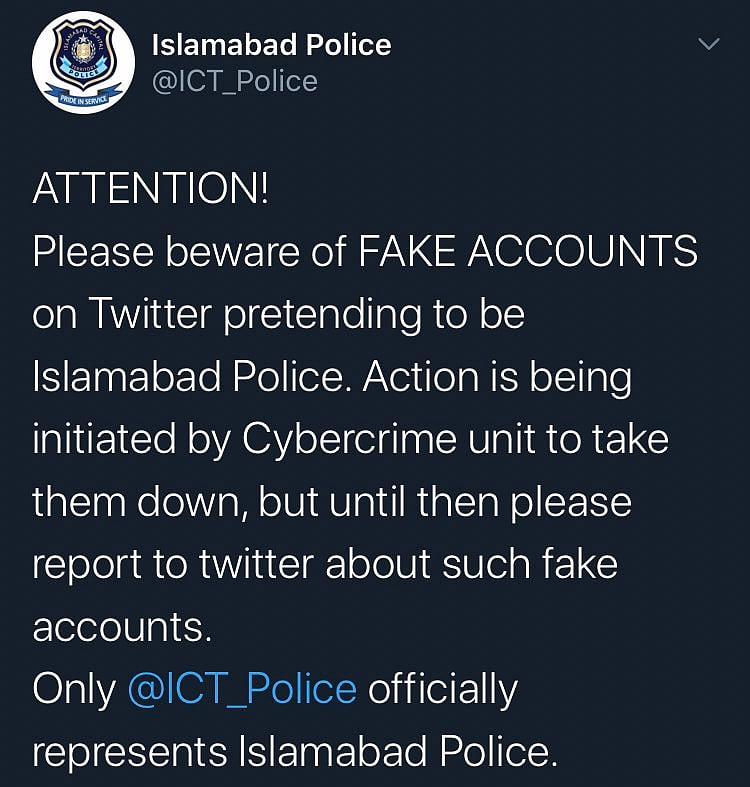Tap the final line "represents Islamabad Police."

(294, 752)
